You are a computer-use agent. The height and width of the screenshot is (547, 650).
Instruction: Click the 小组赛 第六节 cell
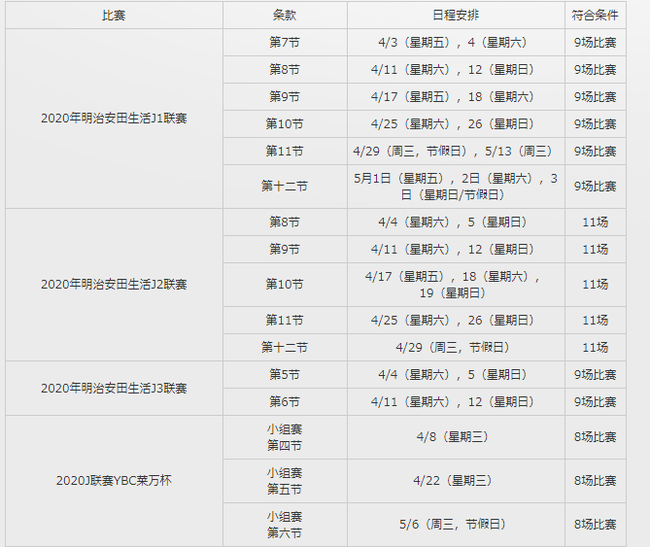[285, 525]
